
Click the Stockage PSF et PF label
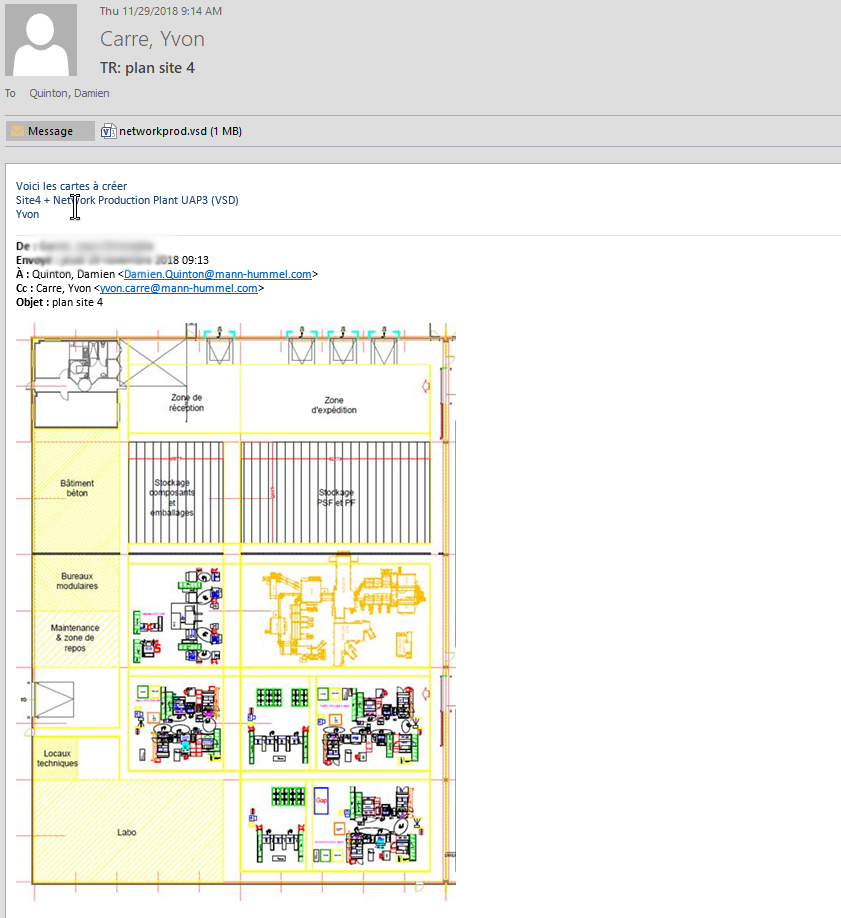click(x=336, y=497)
